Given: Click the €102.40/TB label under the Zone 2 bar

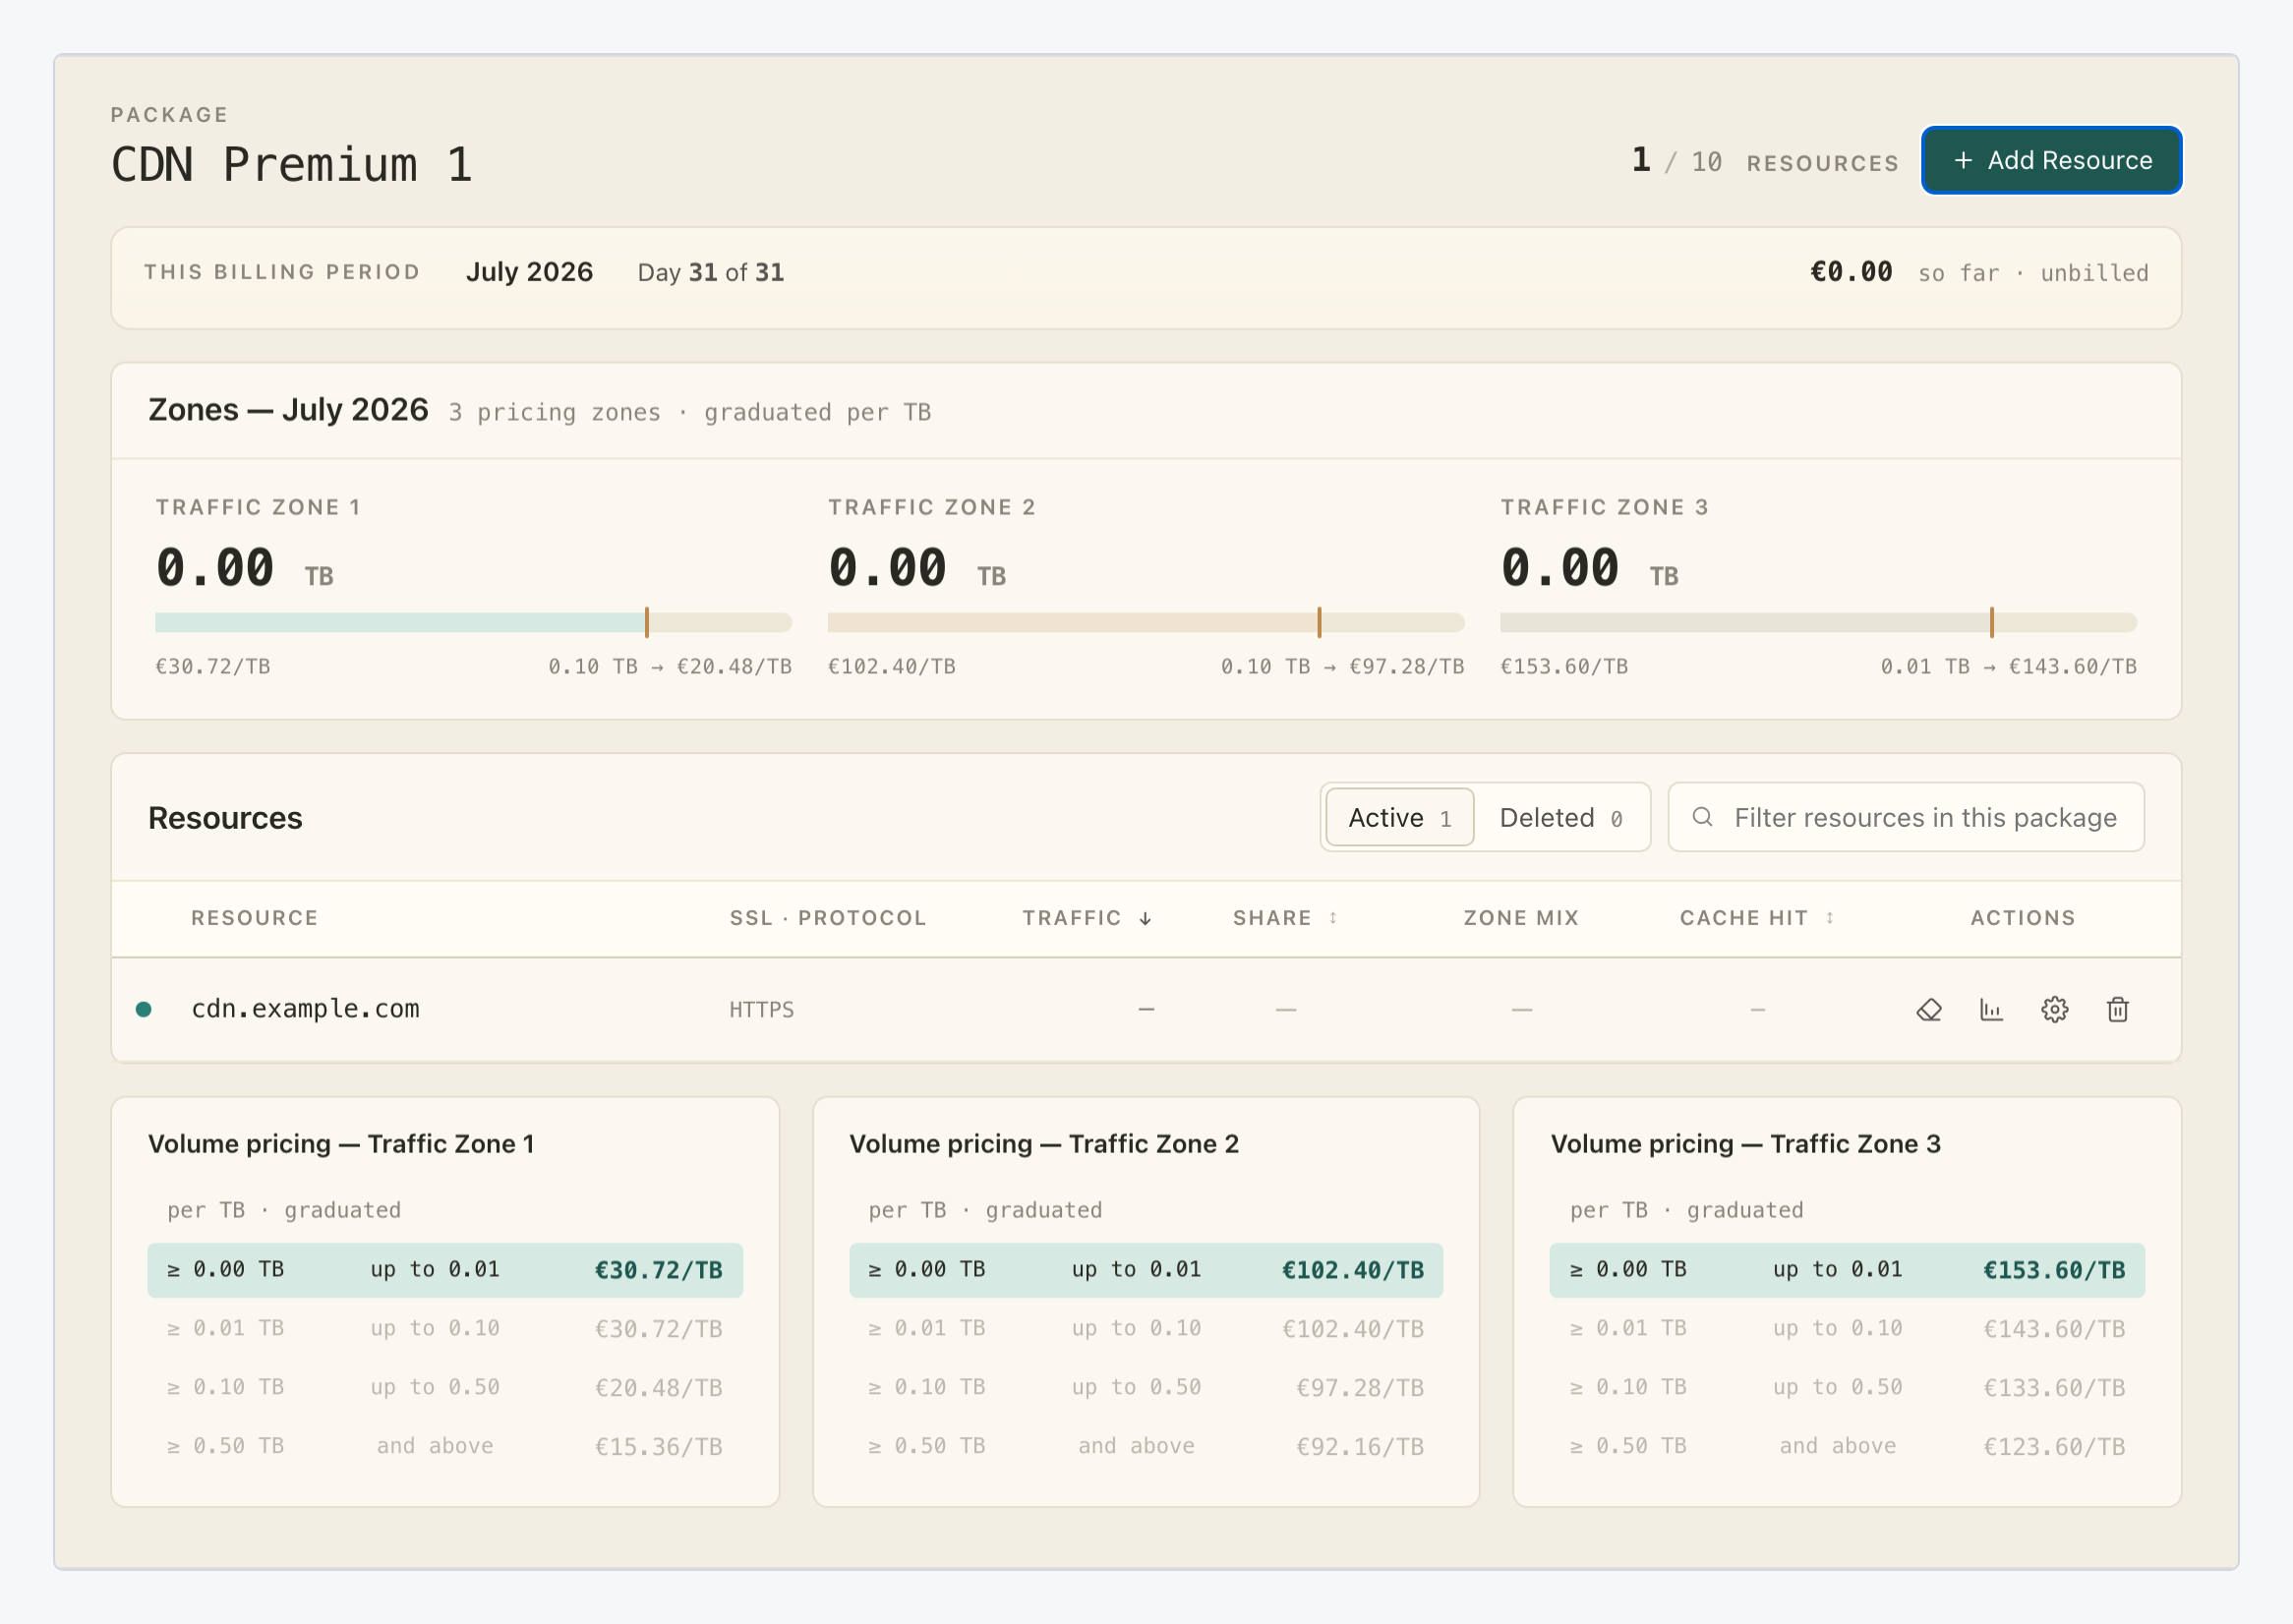Looking at the screenshot, I should click(x=892, y=667).
